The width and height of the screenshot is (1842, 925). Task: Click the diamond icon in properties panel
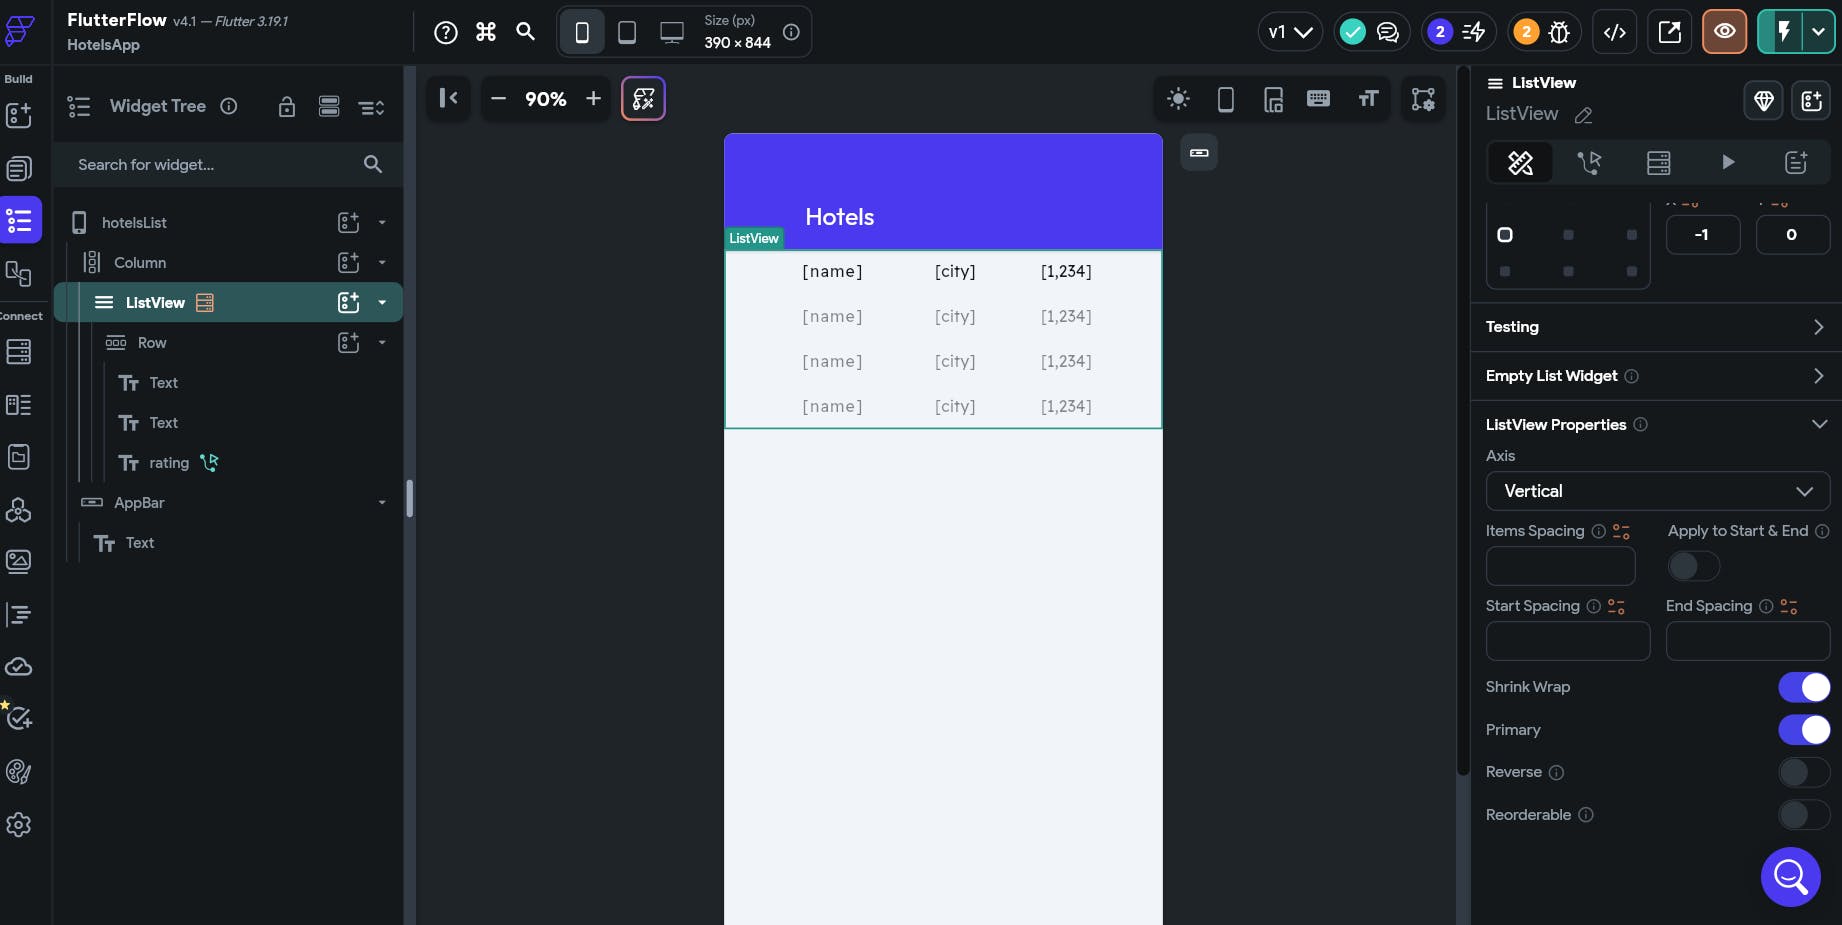[x=1764, y=100]
